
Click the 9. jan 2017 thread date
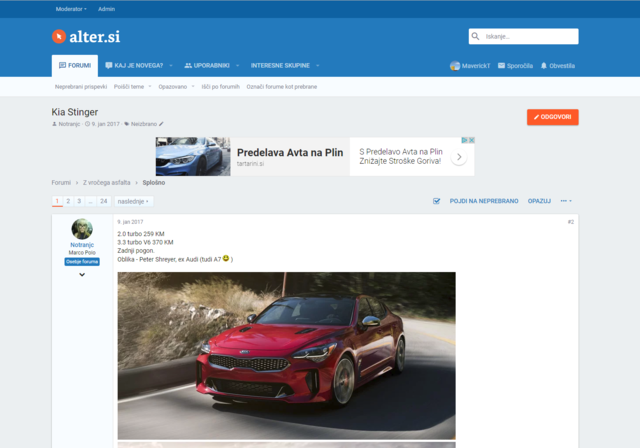(x=105, y=124)
